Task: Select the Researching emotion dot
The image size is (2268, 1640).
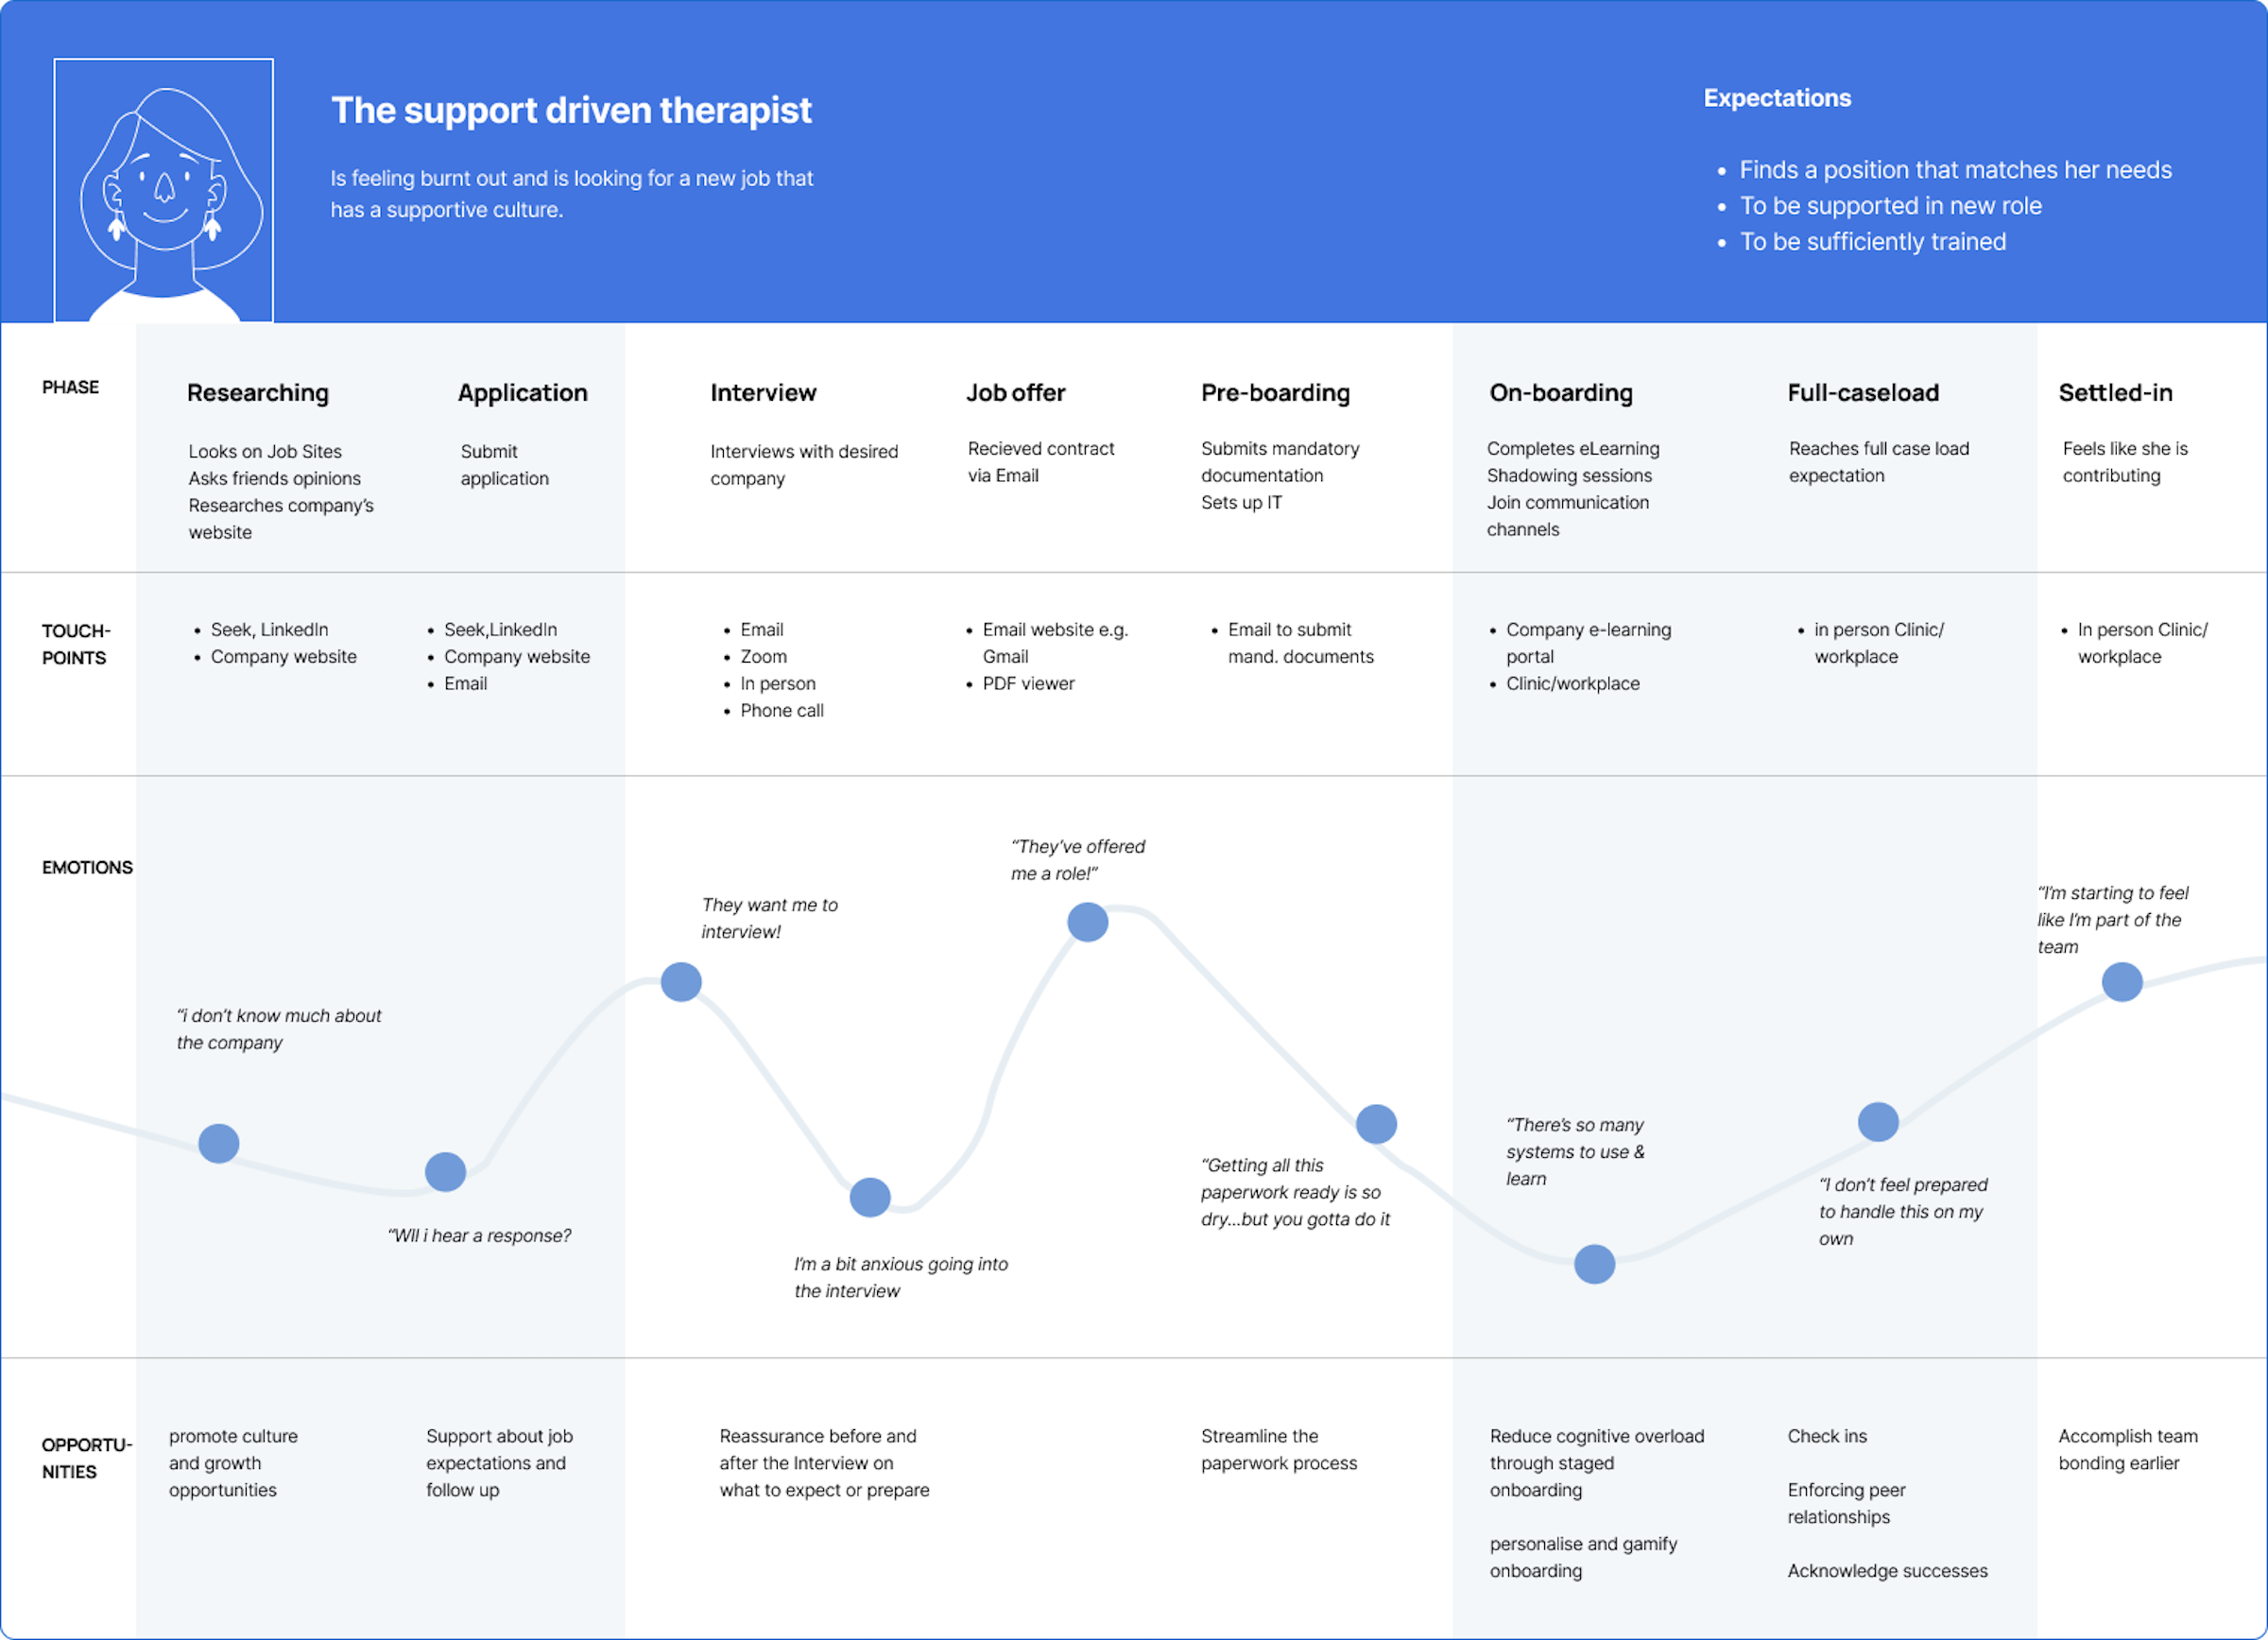Action: (x=218, y=1143)
